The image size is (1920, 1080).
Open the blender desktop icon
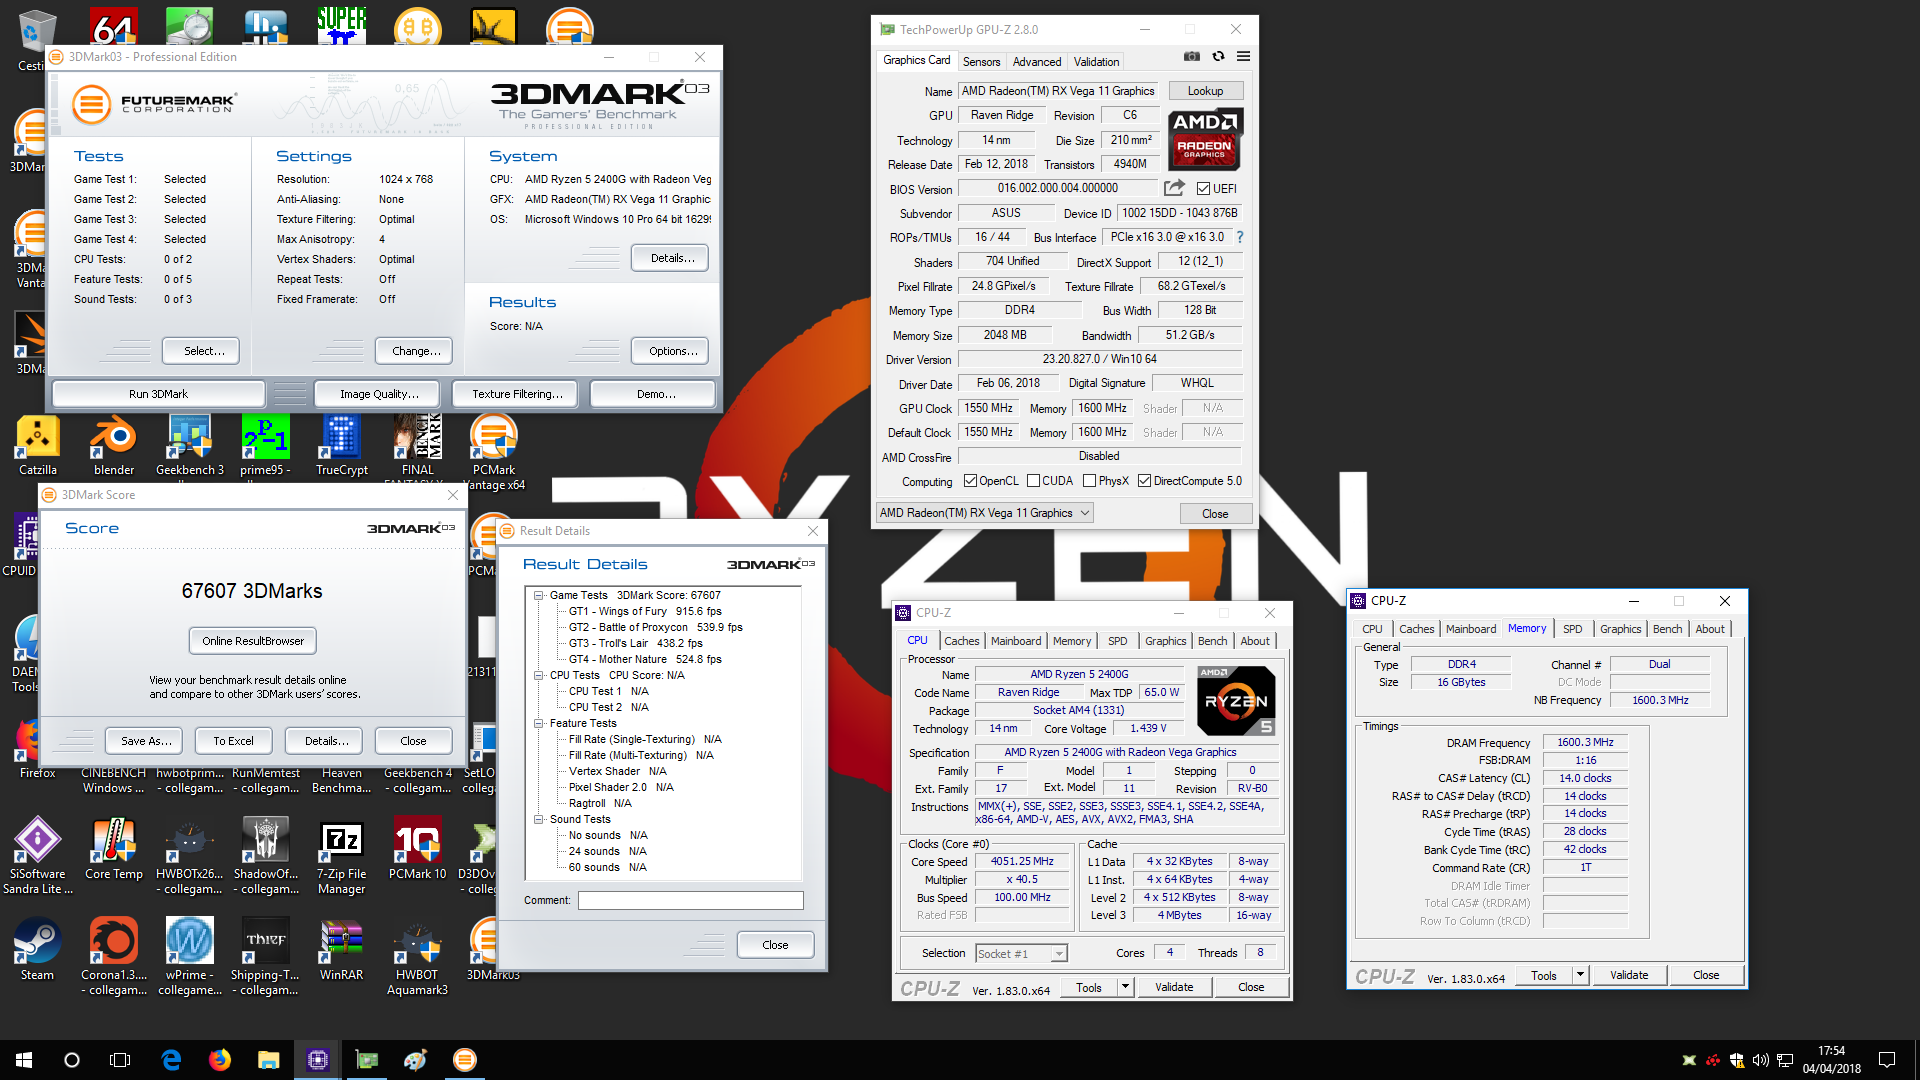pyautogui.click(x=114, y=446)
